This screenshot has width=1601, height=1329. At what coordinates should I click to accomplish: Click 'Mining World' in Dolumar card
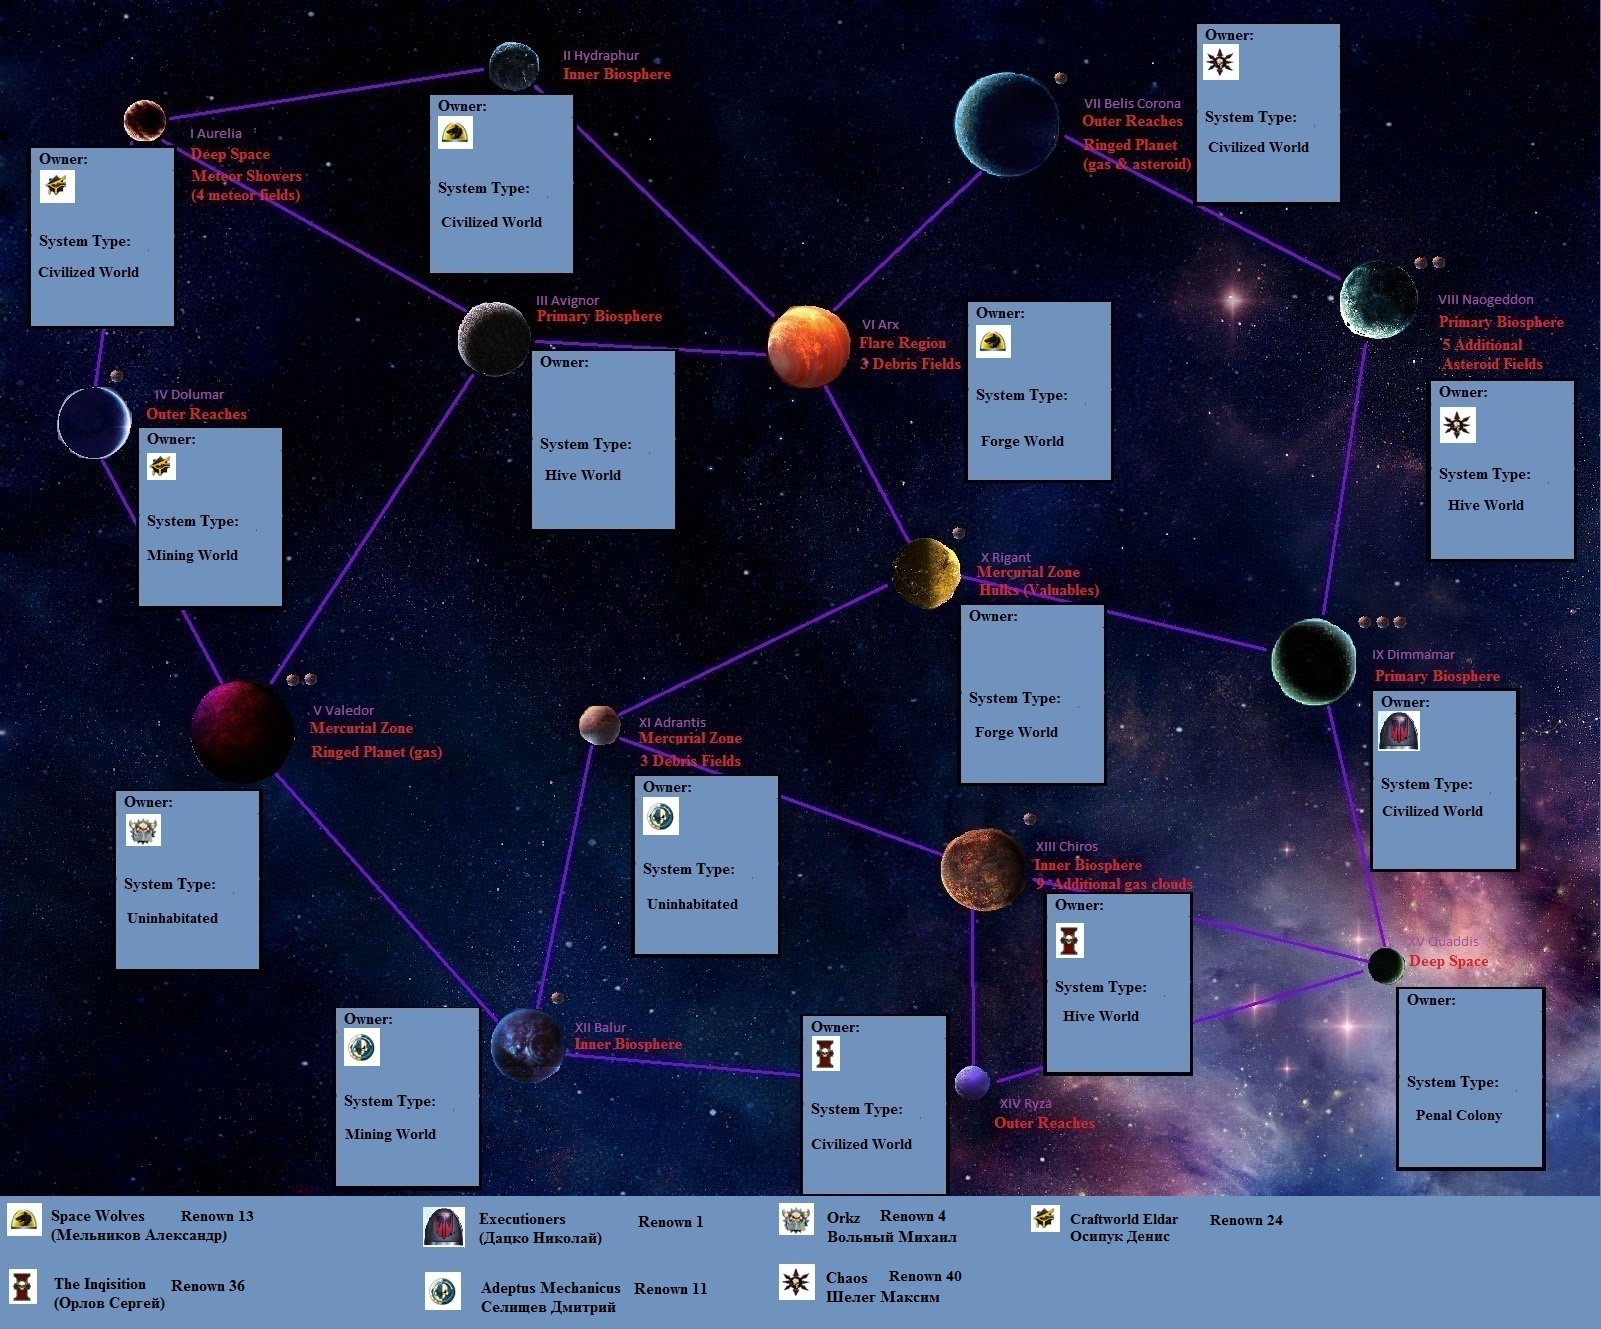192,555
